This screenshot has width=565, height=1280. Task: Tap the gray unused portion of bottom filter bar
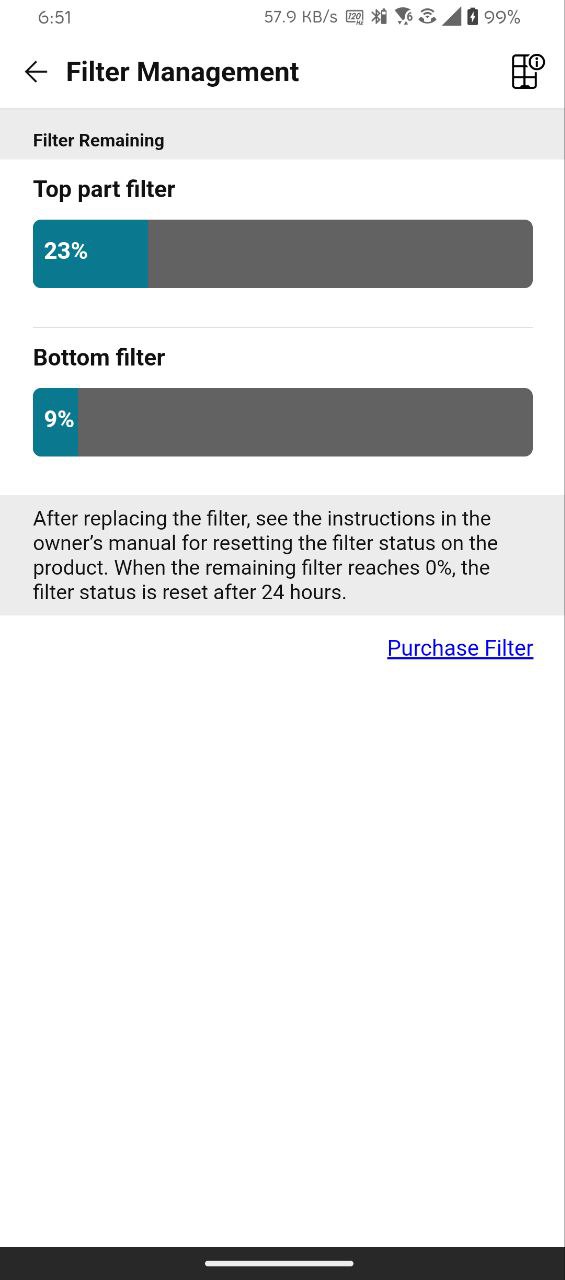point(305,422)
